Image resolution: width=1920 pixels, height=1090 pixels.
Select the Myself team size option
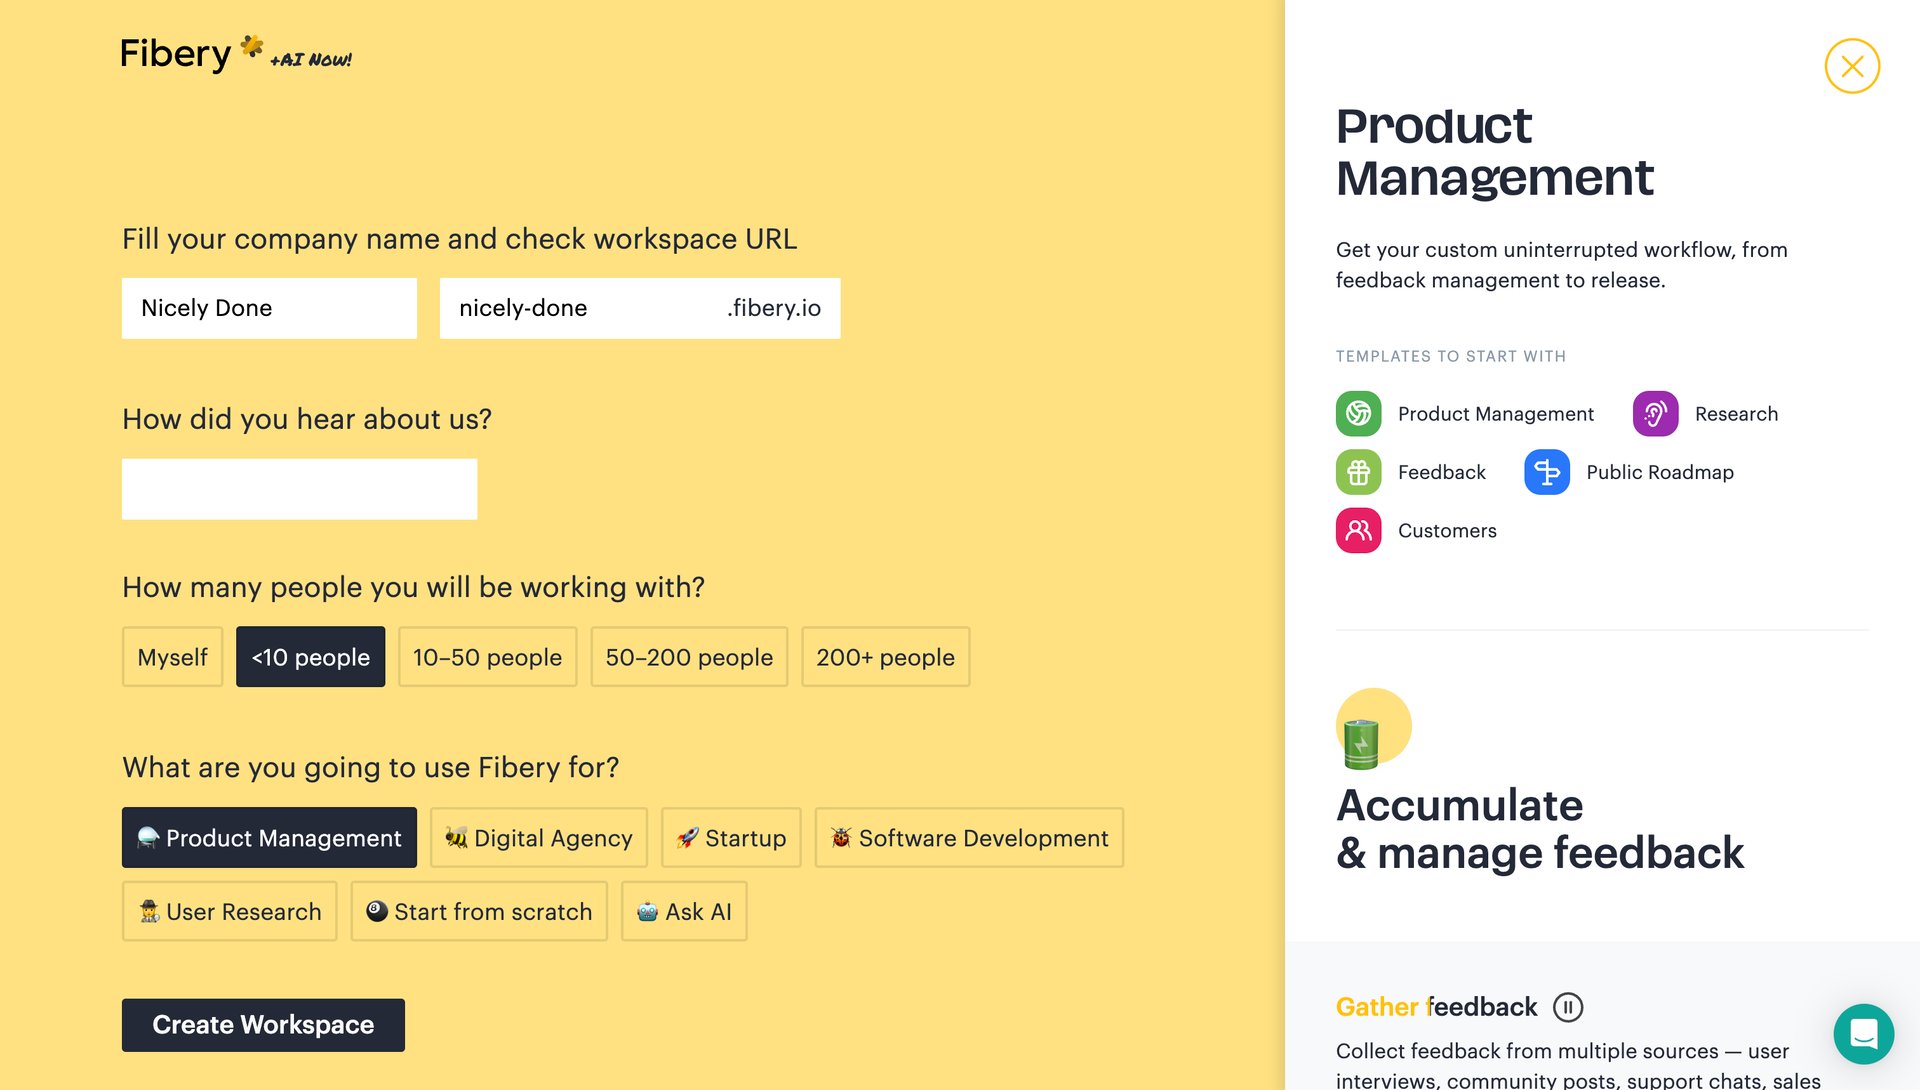[x=172, y=657]
